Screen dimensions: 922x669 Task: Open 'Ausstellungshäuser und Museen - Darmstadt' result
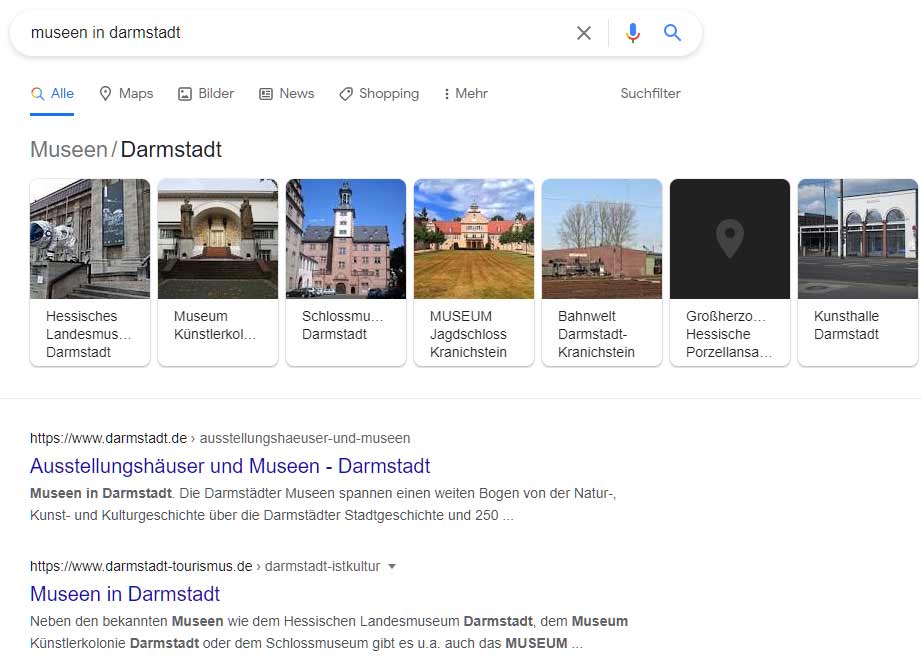click(230, 466)
